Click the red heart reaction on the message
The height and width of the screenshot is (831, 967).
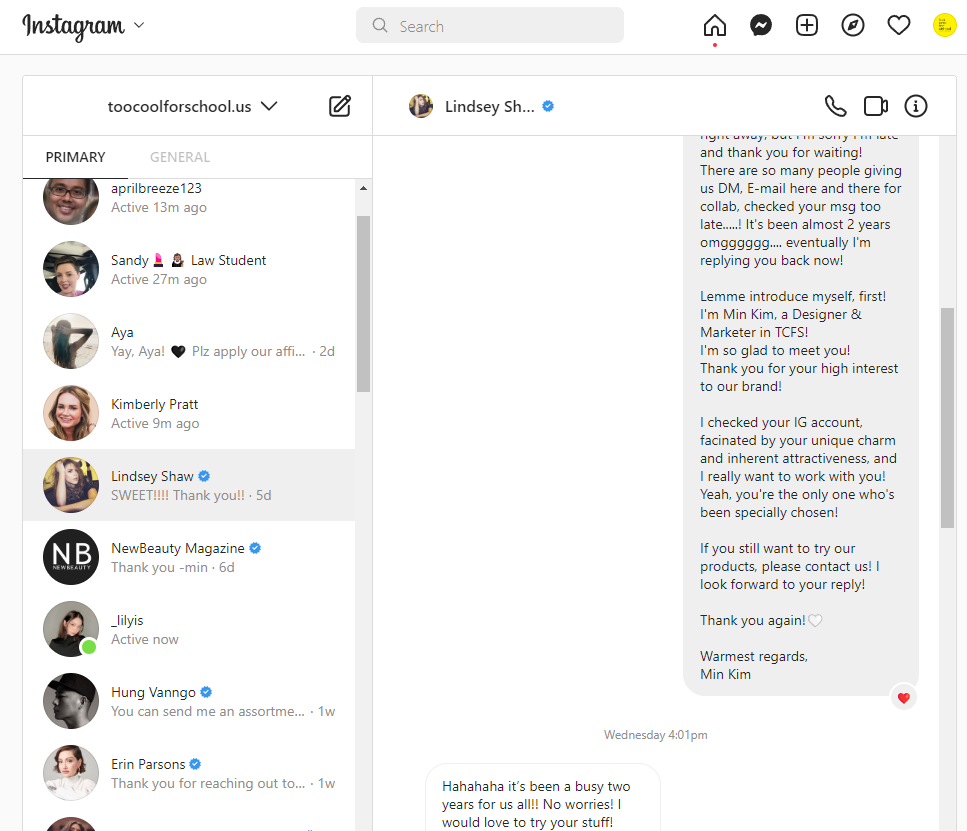coord(903,698)
